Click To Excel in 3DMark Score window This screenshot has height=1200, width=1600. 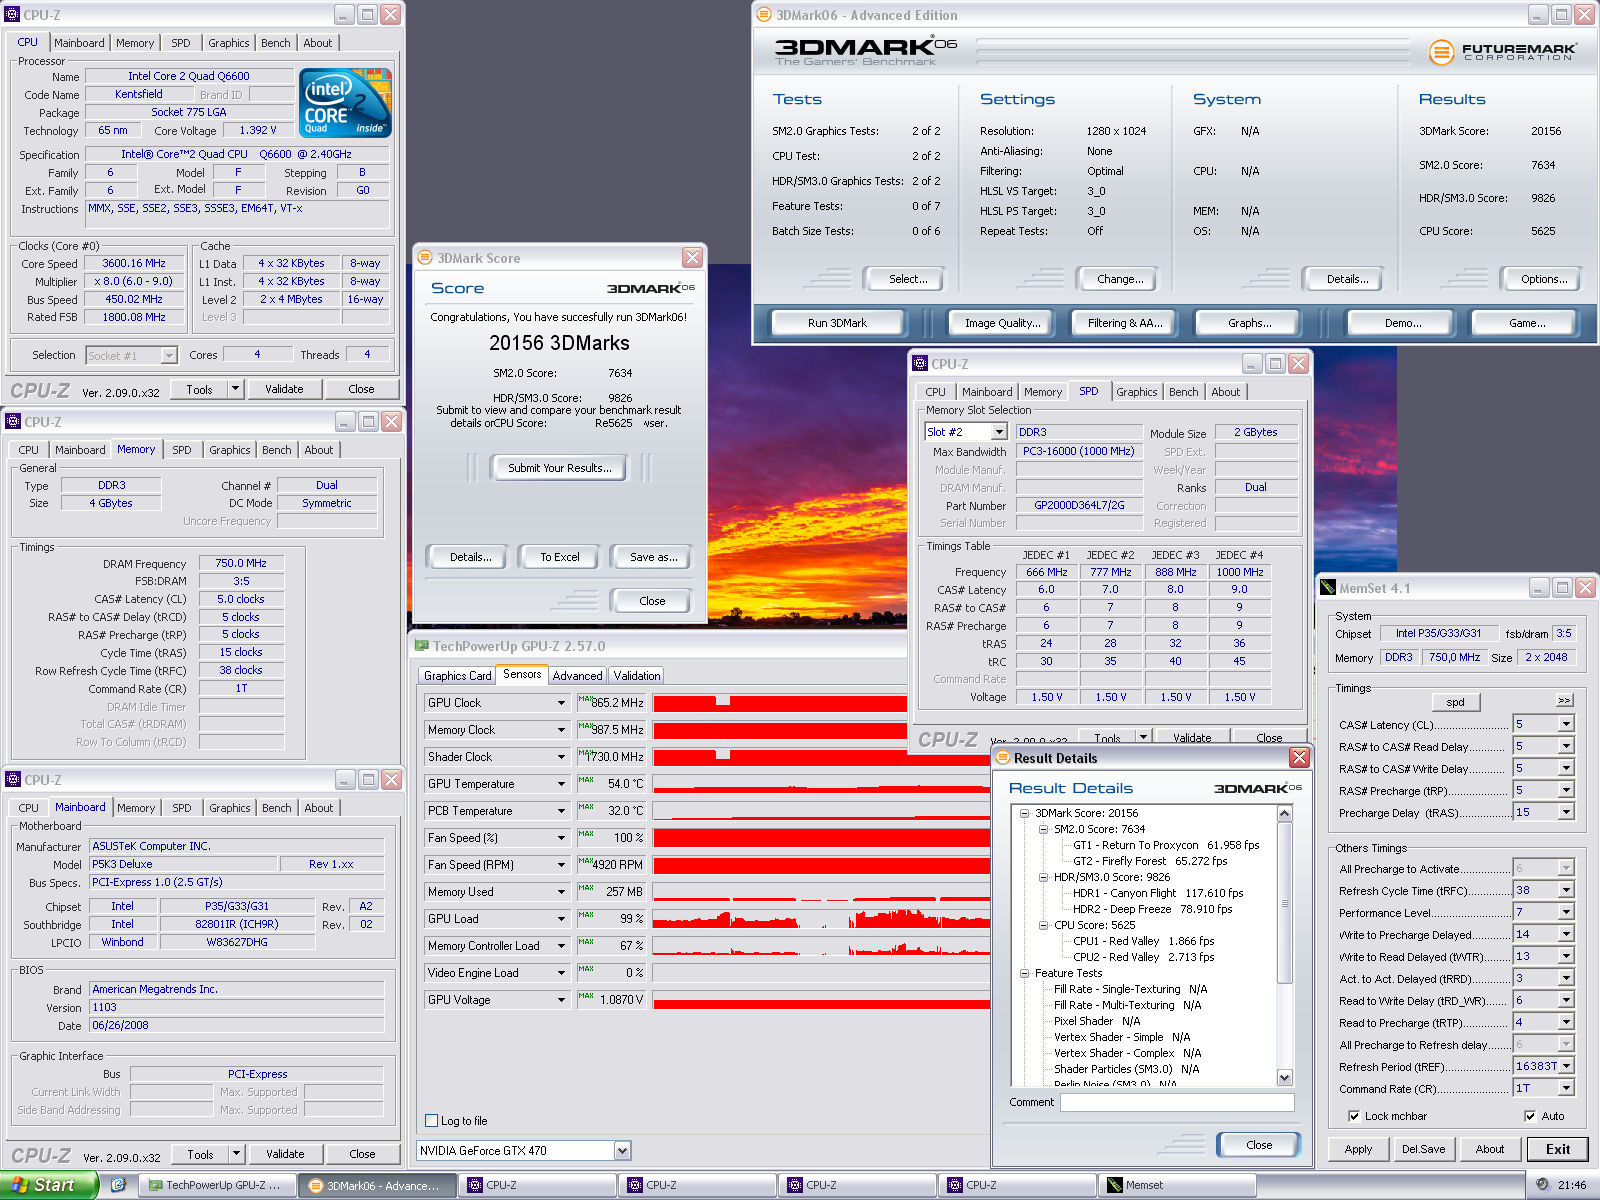pyautogui.click(x=559, y=557)
